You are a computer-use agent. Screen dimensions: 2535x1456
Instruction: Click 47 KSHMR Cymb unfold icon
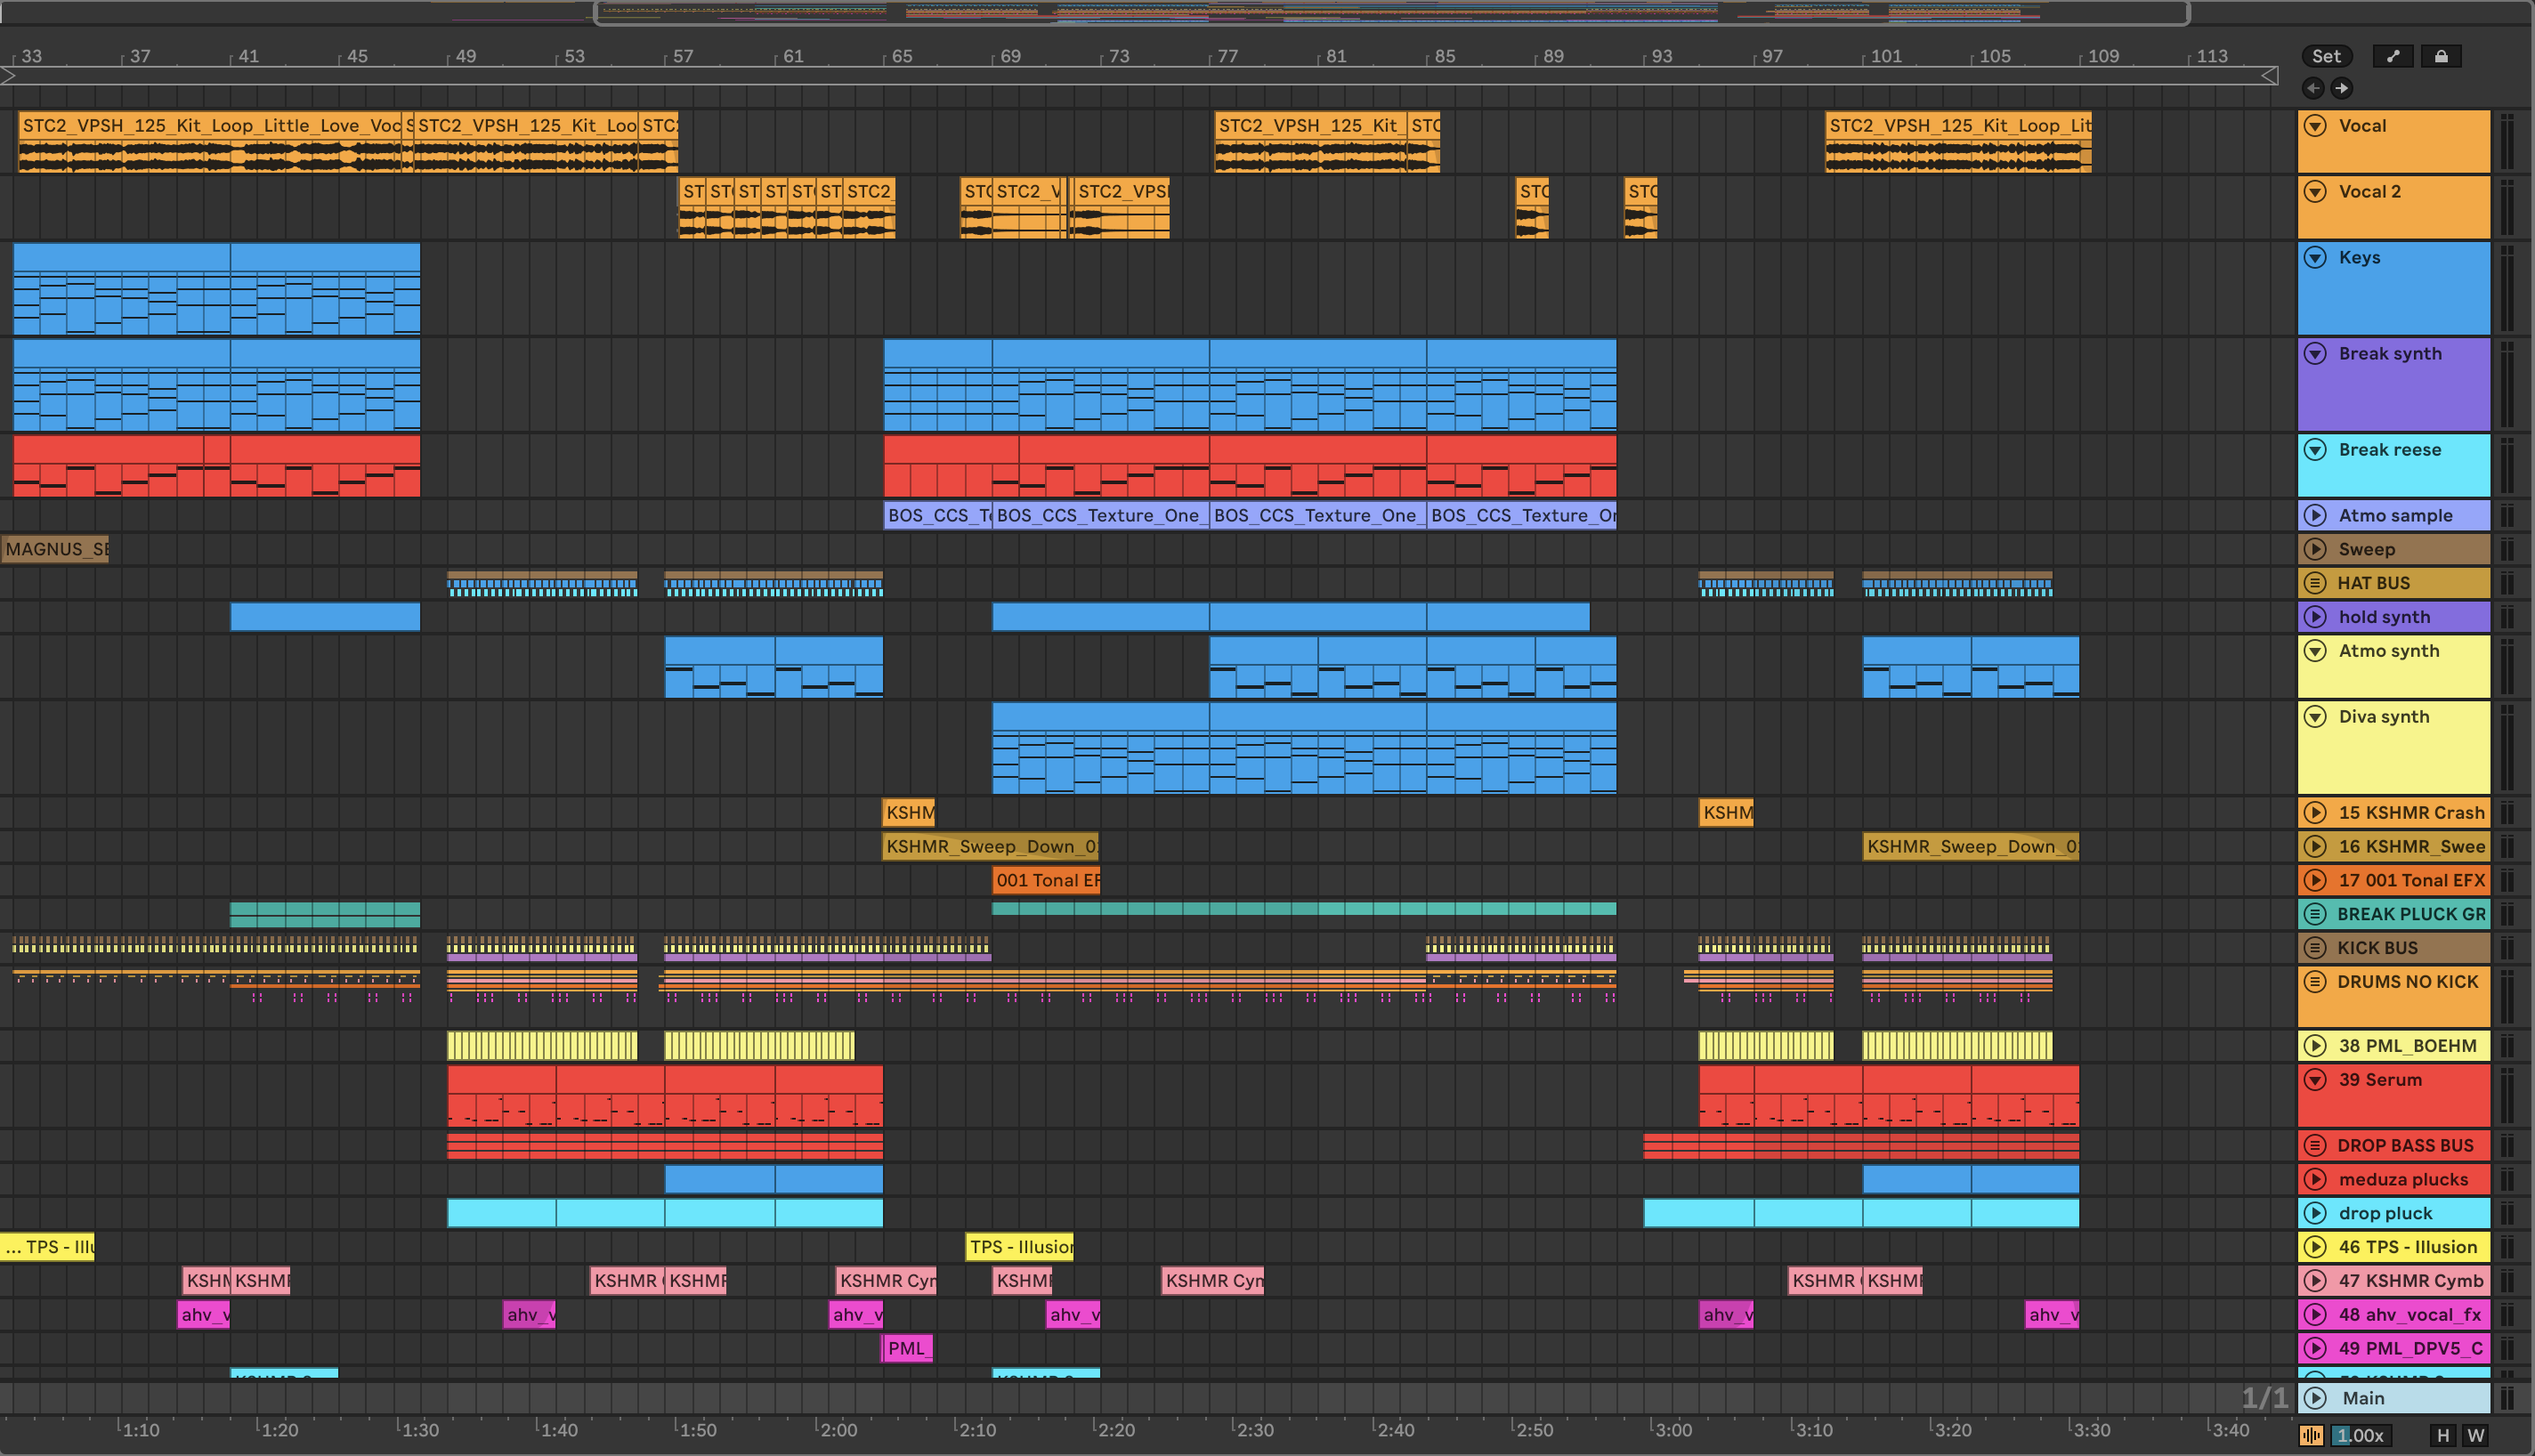tap(2316, 1280)
